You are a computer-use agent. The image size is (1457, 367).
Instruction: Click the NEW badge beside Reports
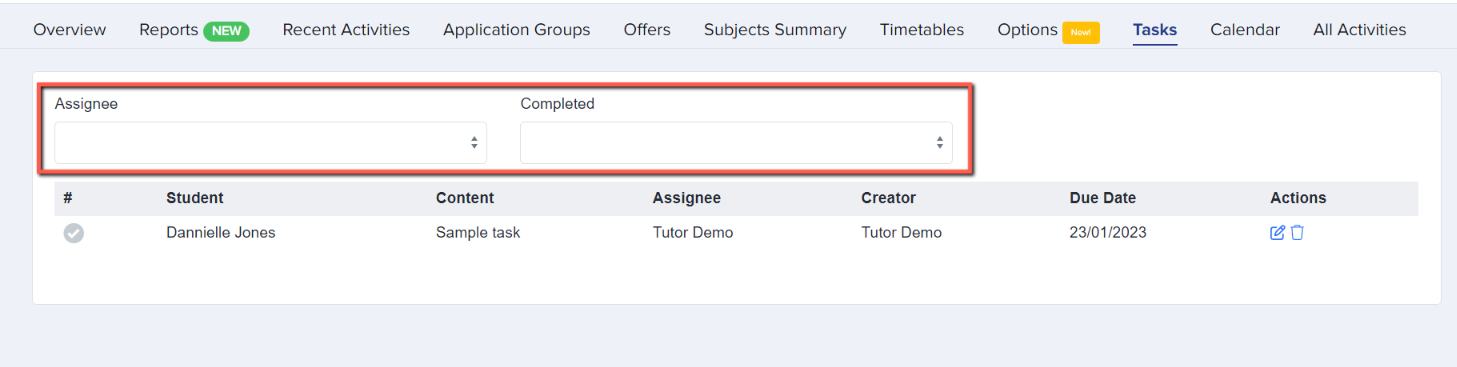(226, 31)
